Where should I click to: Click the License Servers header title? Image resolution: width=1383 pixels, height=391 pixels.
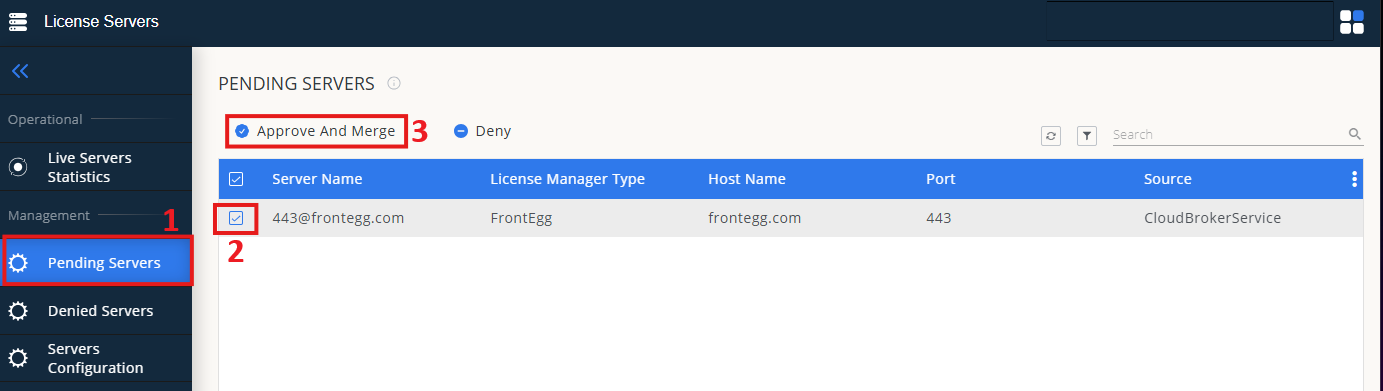click(x=101, y=21)
